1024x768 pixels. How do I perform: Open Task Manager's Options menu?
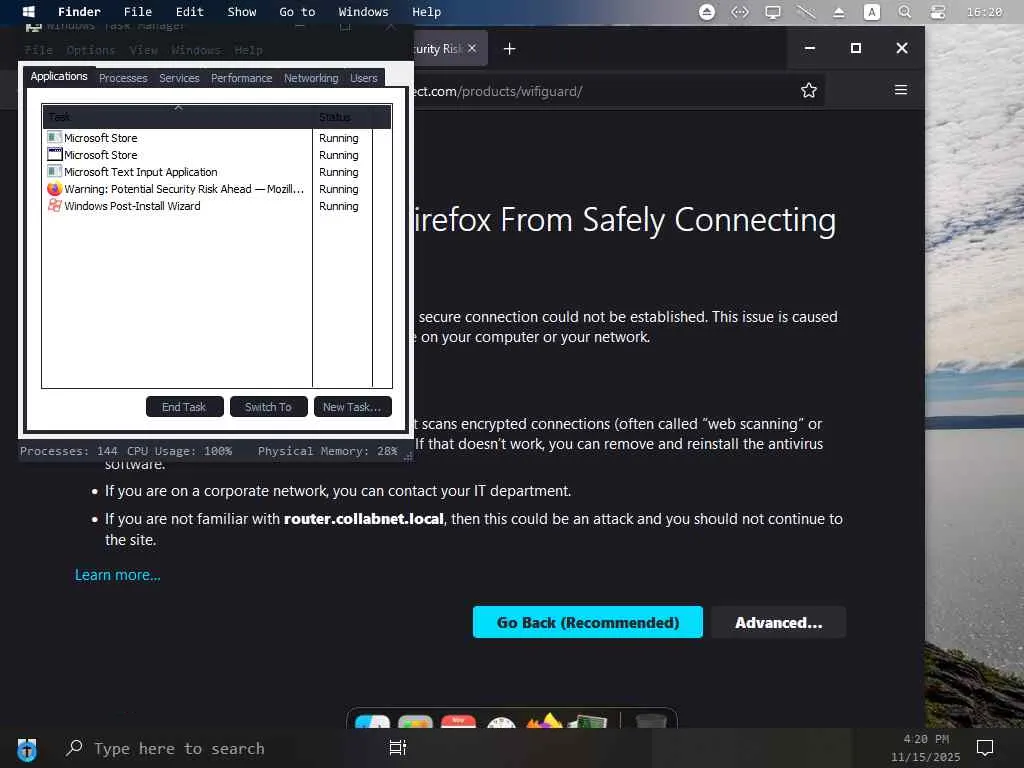point(91,50)
